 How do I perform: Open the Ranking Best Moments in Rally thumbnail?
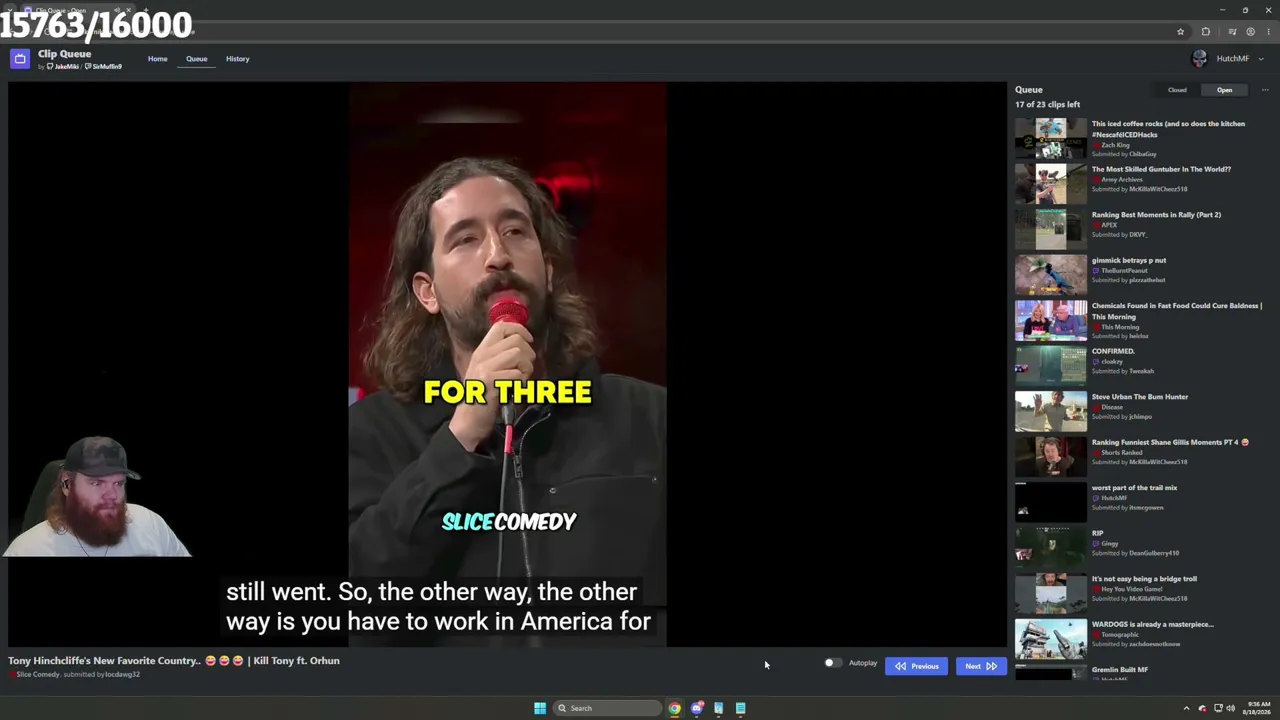tap(1051, 229)
